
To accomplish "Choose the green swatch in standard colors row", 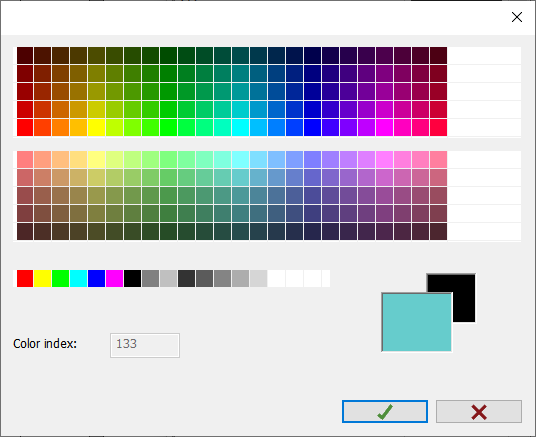I will click(x=61, y=278).
